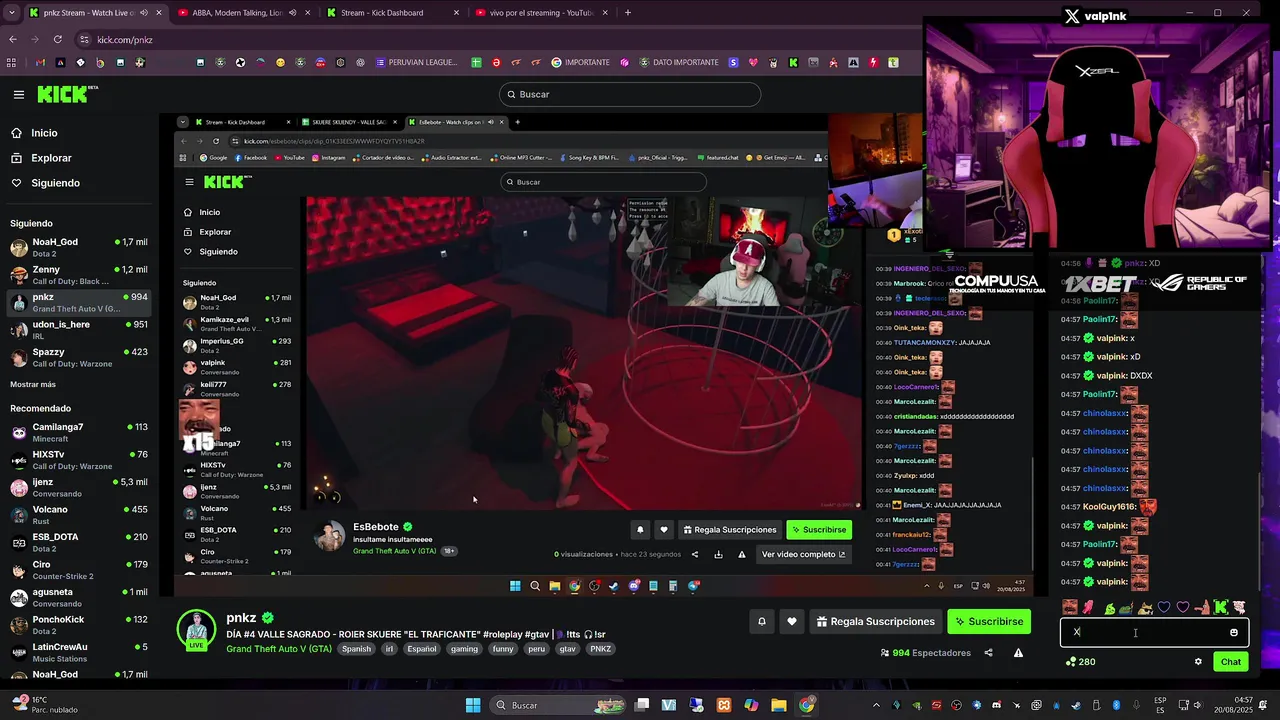The width and height of the screenshot is (1280, 720).
Task: Open the Kick sidebar hamburger menu
Action: 18,95
